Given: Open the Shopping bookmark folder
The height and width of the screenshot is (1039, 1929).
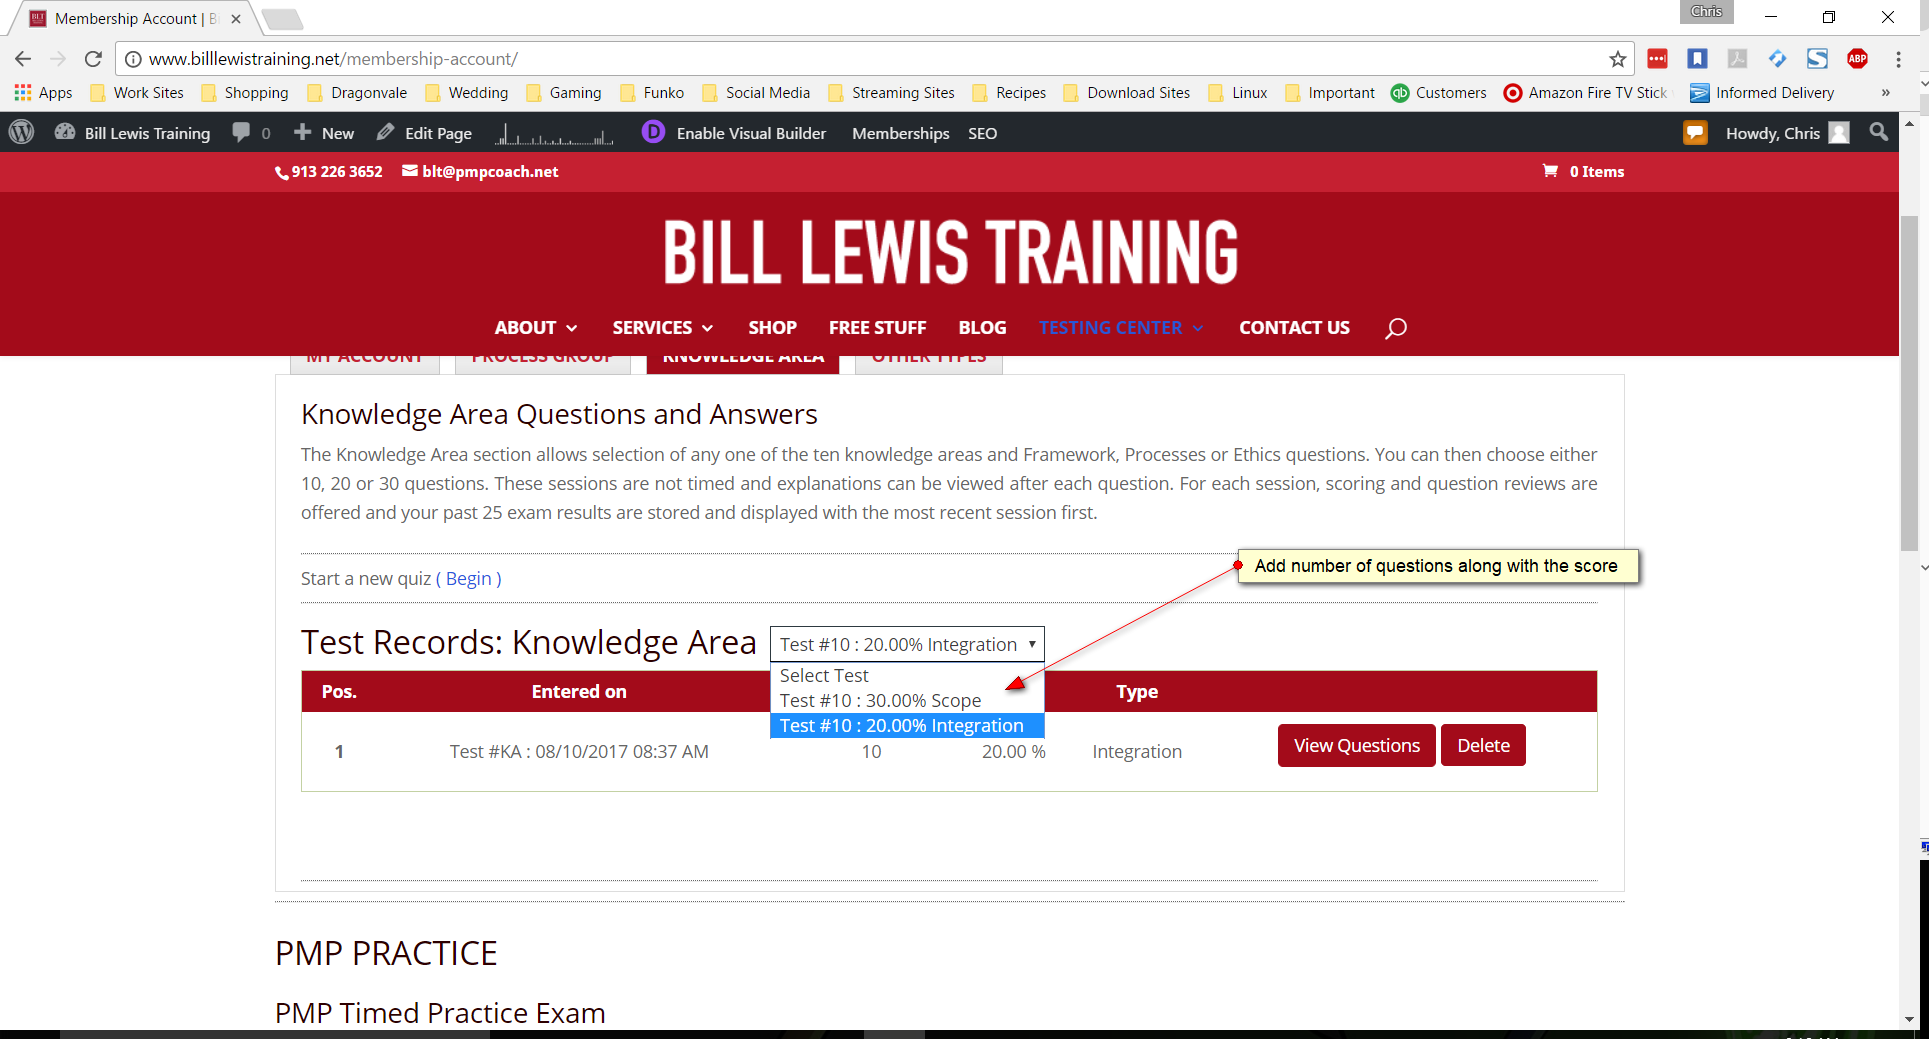Looking at the screenshot, I should point(245,93).
